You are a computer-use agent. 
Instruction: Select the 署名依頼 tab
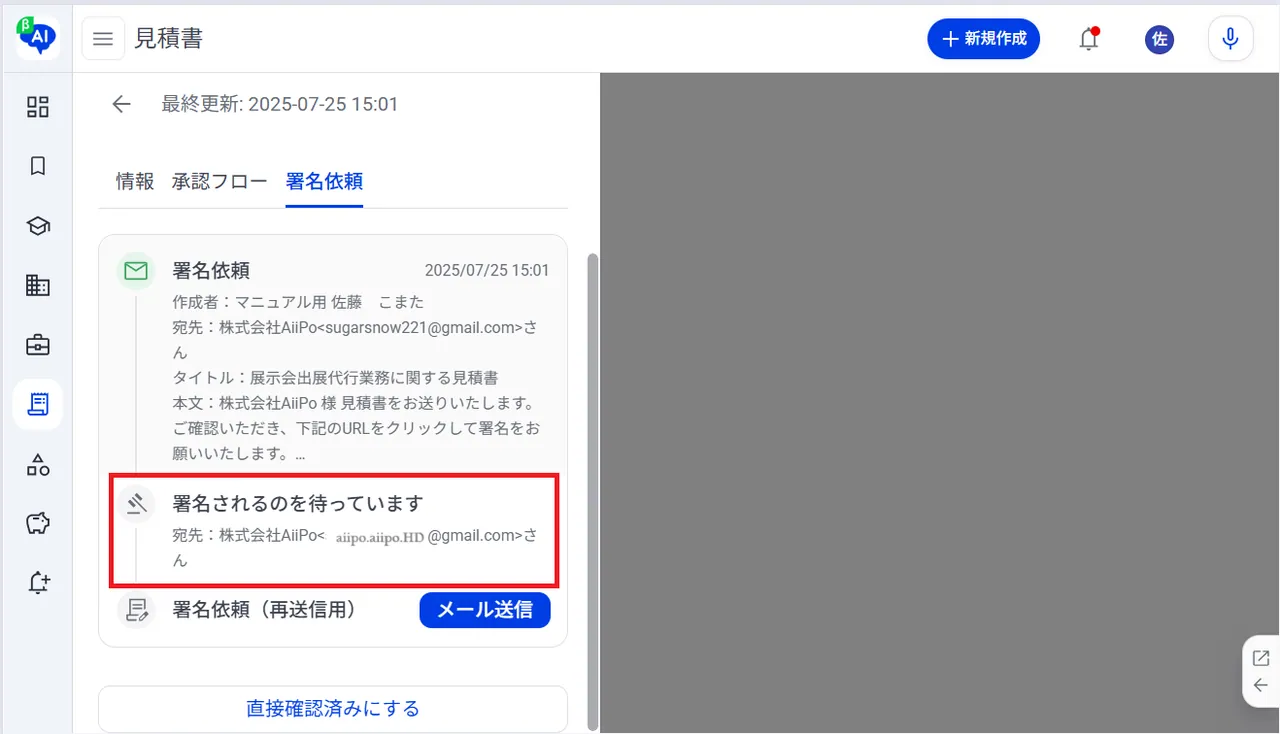pyautogui.click(x=324, y=181)
